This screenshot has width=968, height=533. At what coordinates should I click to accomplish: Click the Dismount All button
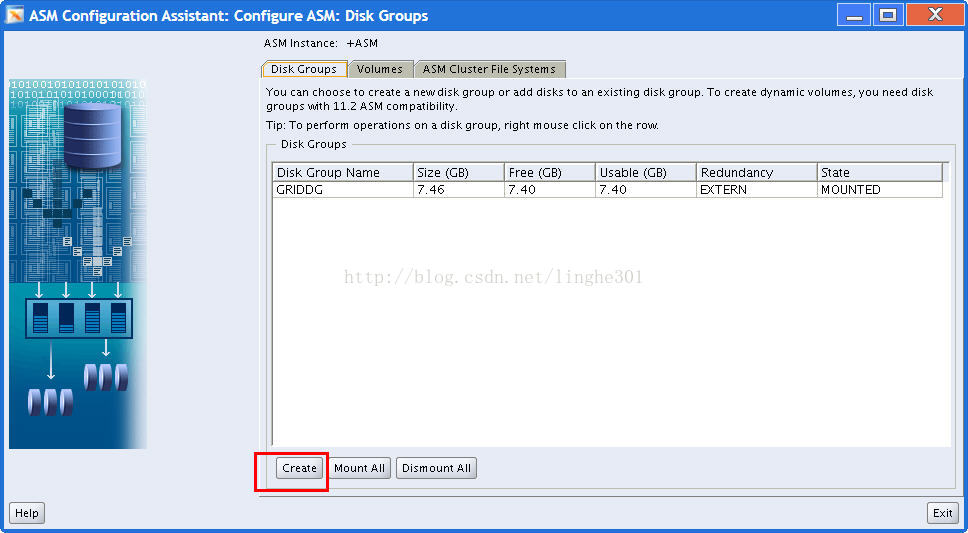click(x=436, y=468)
